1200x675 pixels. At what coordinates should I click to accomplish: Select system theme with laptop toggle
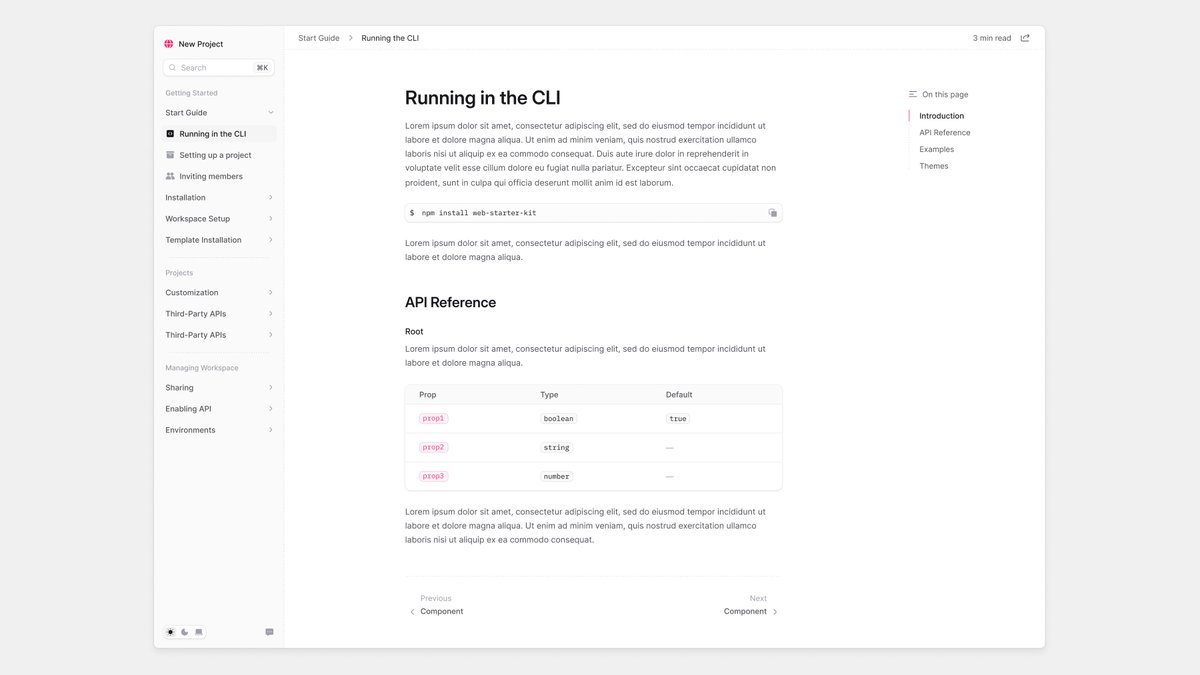coord(198,631)
